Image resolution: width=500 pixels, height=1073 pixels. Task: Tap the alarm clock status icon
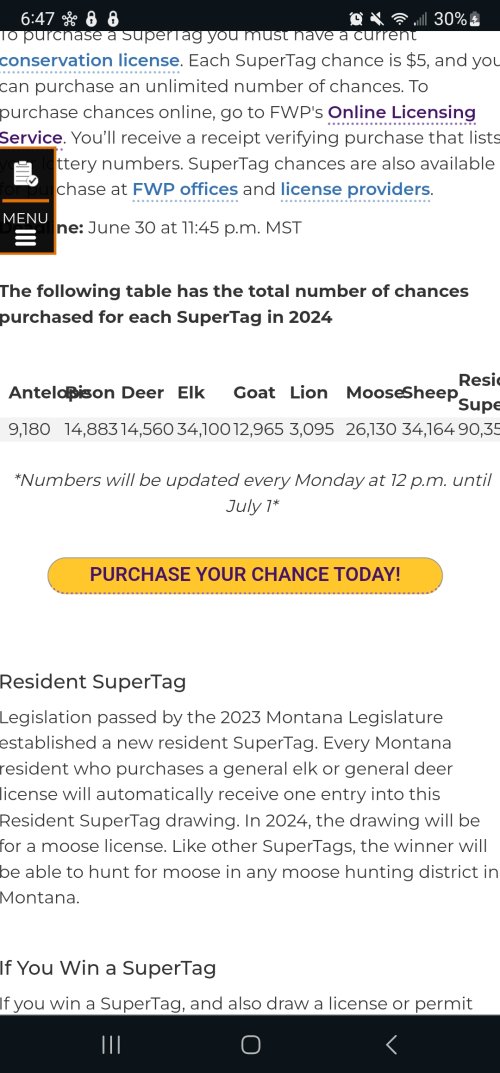356,18
